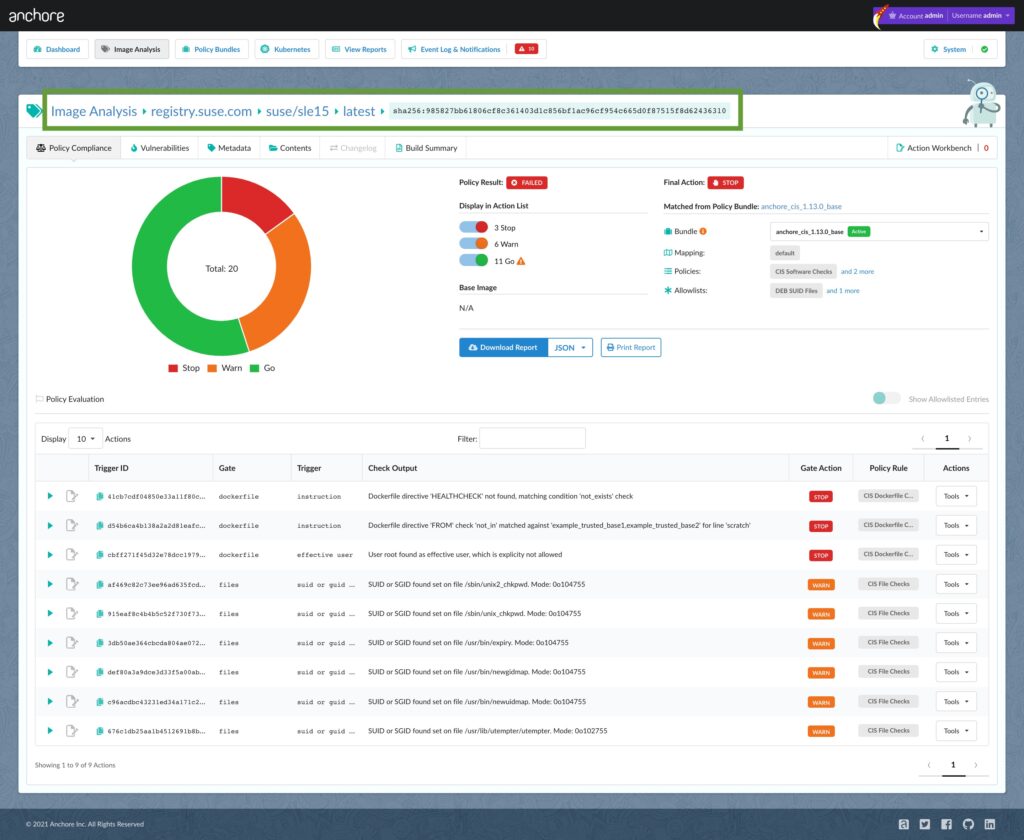Viewport: 1024px width, 840px height.
Task: Click the red Stop legend swatch
Action: 173,368
